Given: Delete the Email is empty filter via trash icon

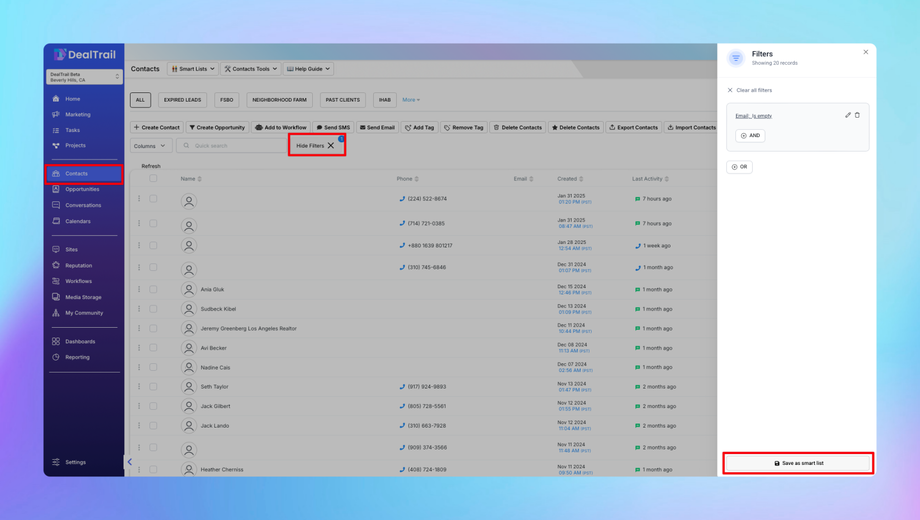Looking at the screenshot, I should (857, 115).
